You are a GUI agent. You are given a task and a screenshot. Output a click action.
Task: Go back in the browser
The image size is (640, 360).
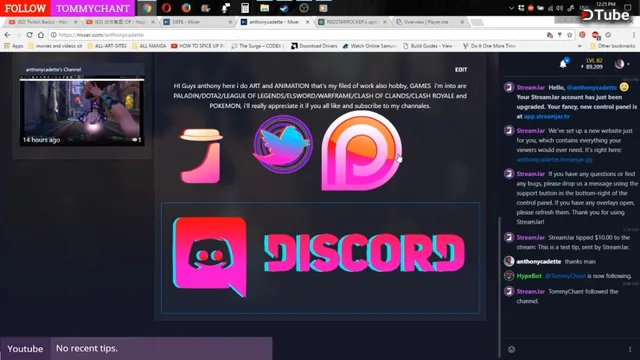(7, 35)
